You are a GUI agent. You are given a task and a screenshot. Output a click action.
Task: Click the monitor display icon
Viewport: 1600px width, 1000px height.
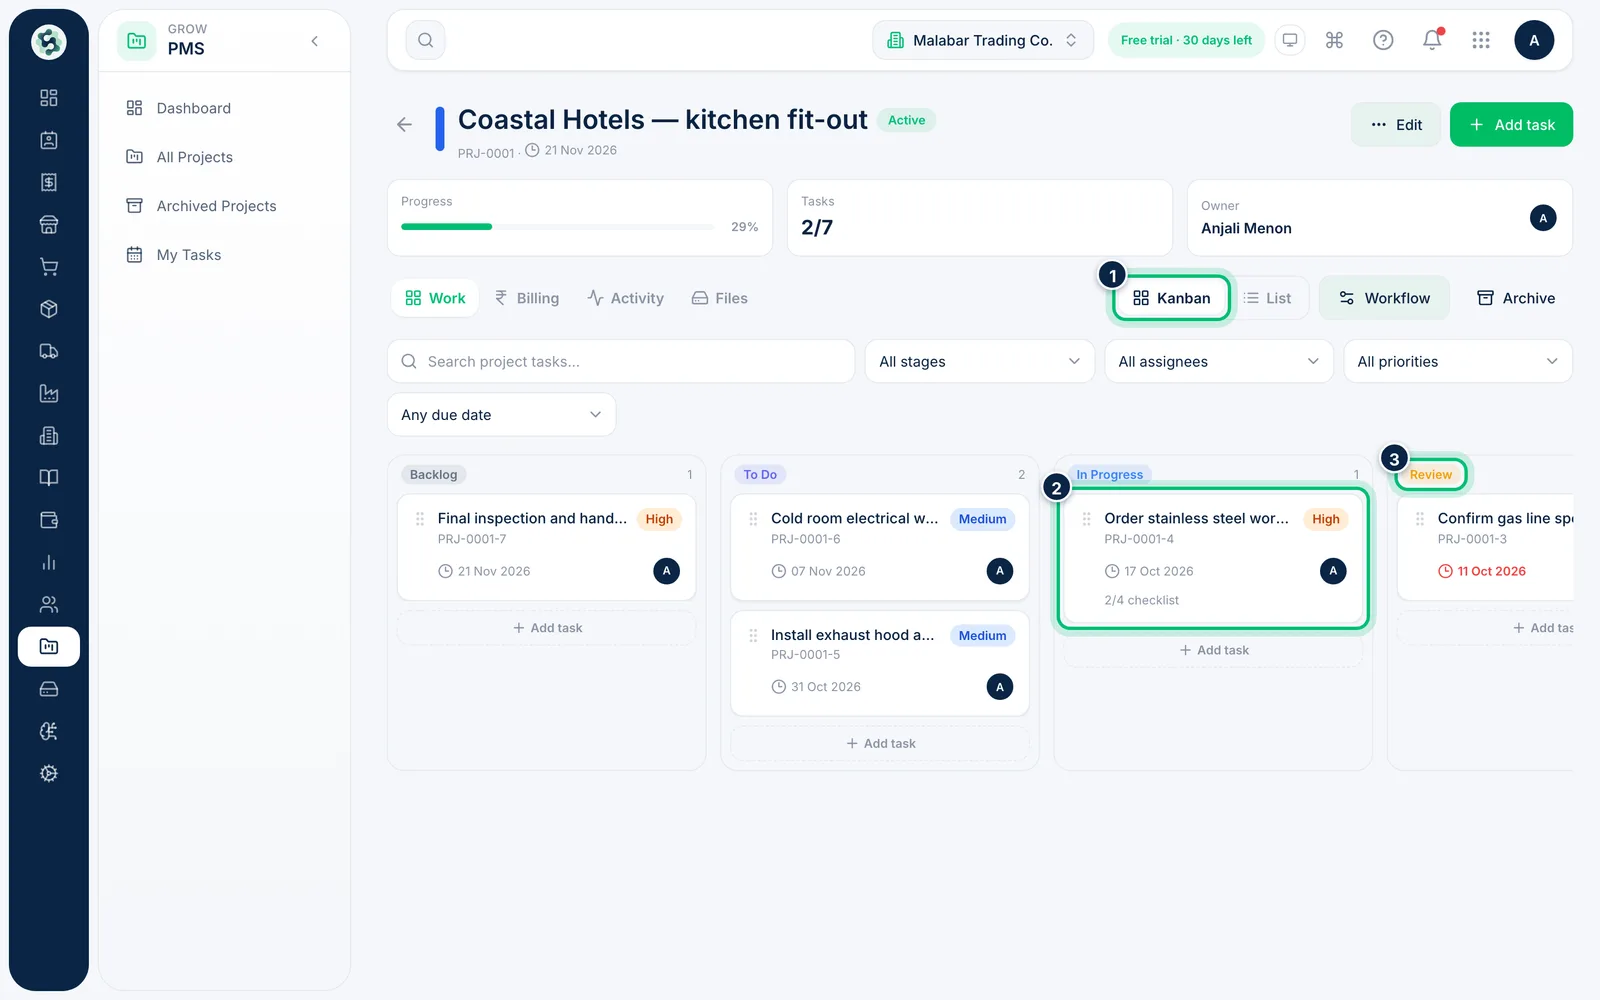1290,40
